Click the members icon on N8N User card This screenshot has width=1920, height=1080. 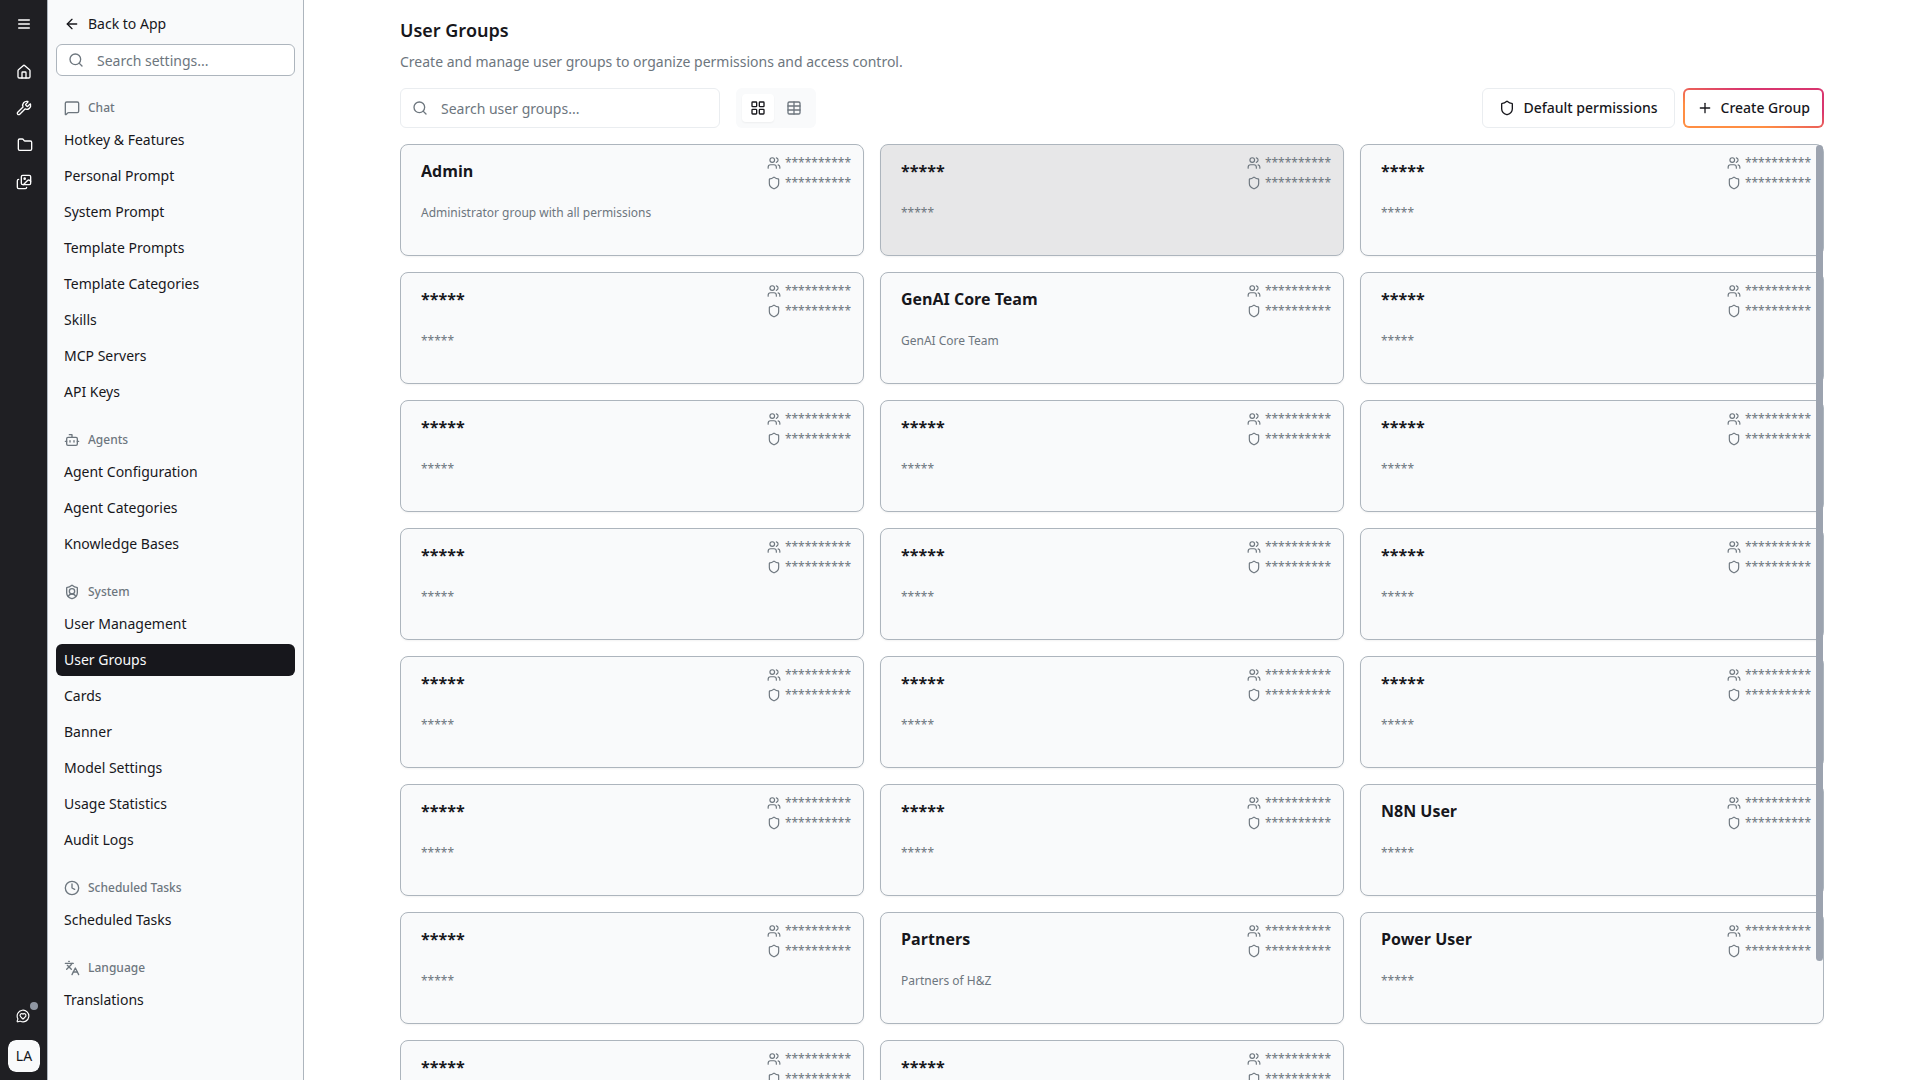1734,803
